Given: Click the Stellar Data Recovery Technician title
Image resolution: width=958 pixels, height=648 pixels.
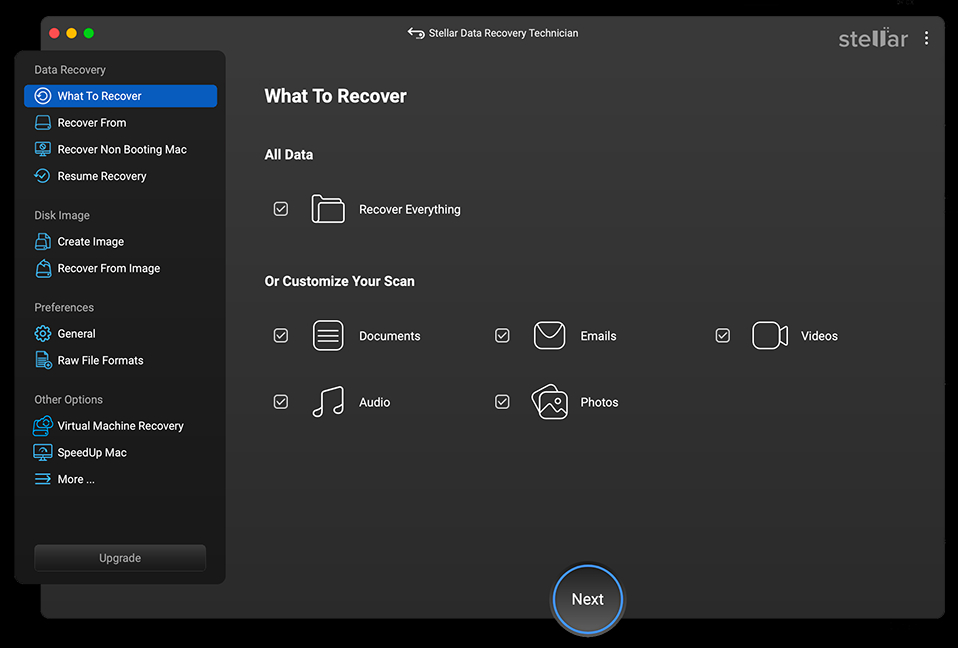Looking at the screenshot, I should pos(503,33).
